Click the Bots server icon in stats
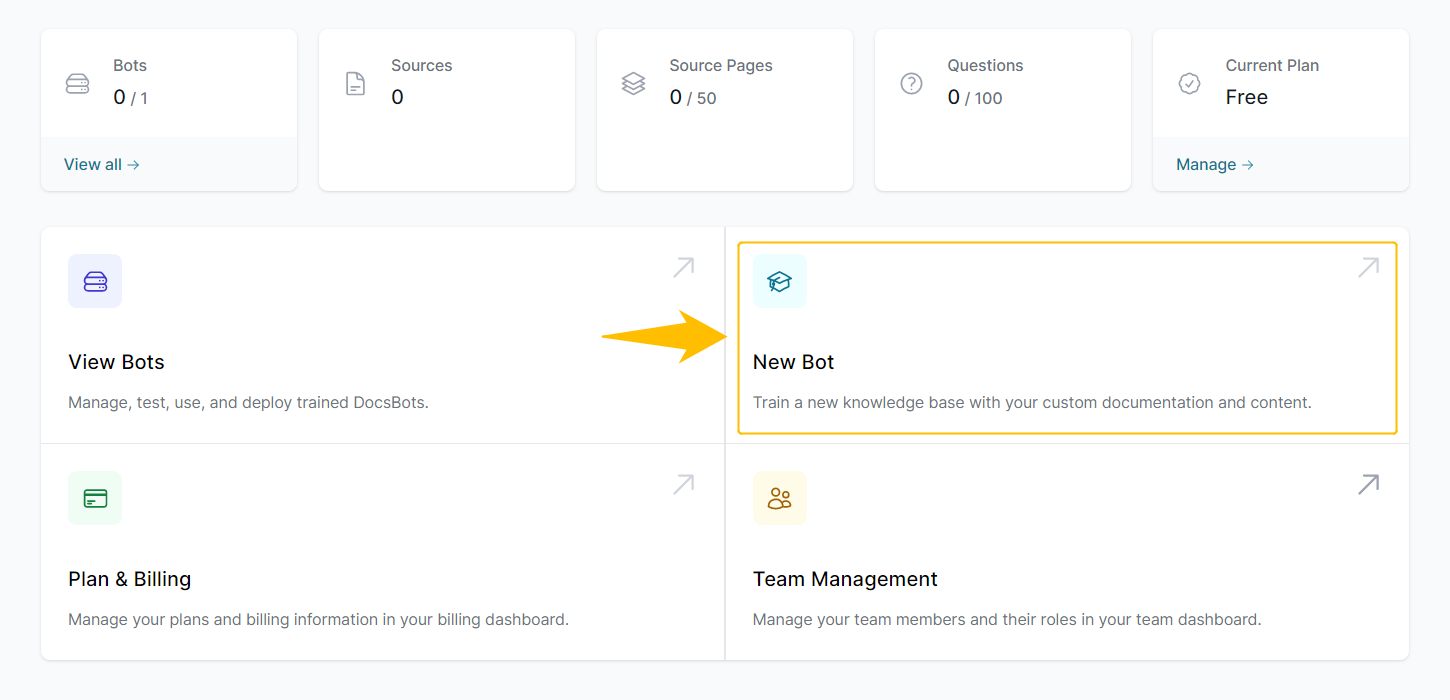 [78, 84]
